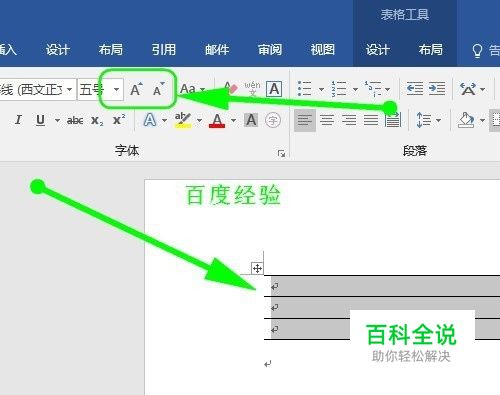Screen dimensions: 500x395
Task: Clear all formatting with the eraser icon
Action: tap(231, 88)
